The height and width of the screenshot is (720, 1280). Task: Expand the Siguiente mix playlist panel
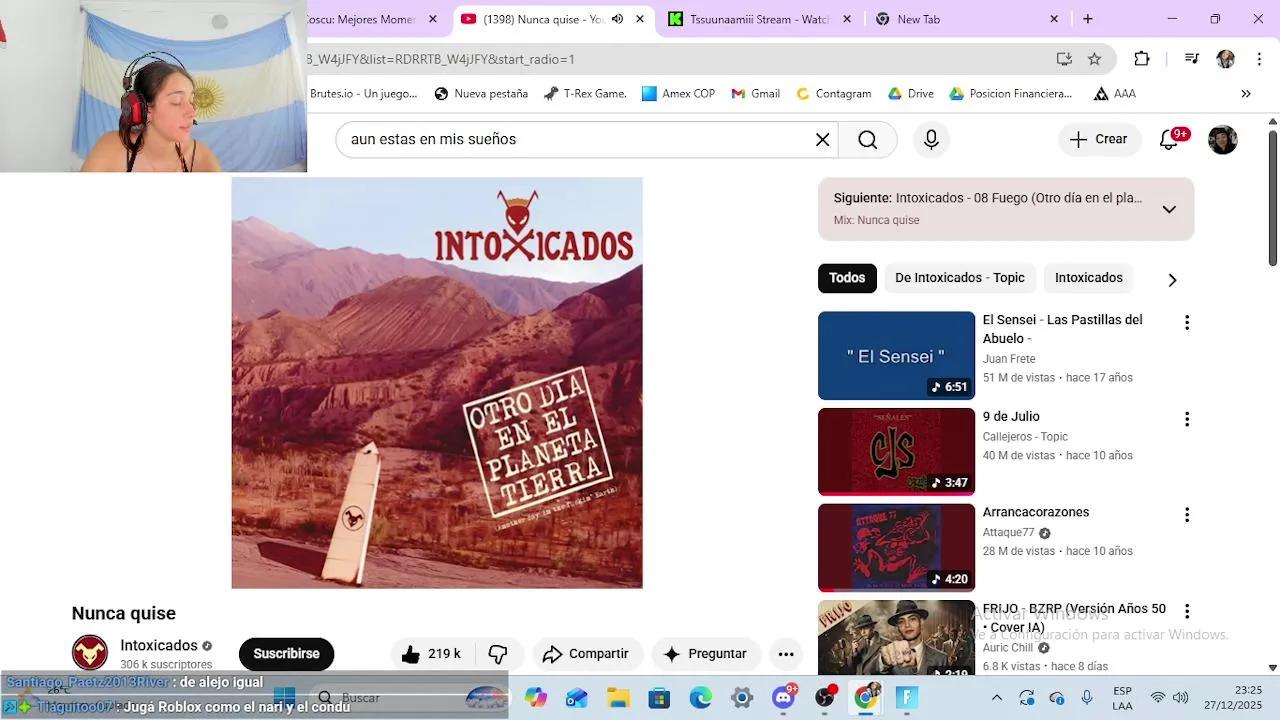coord(1169,209)
